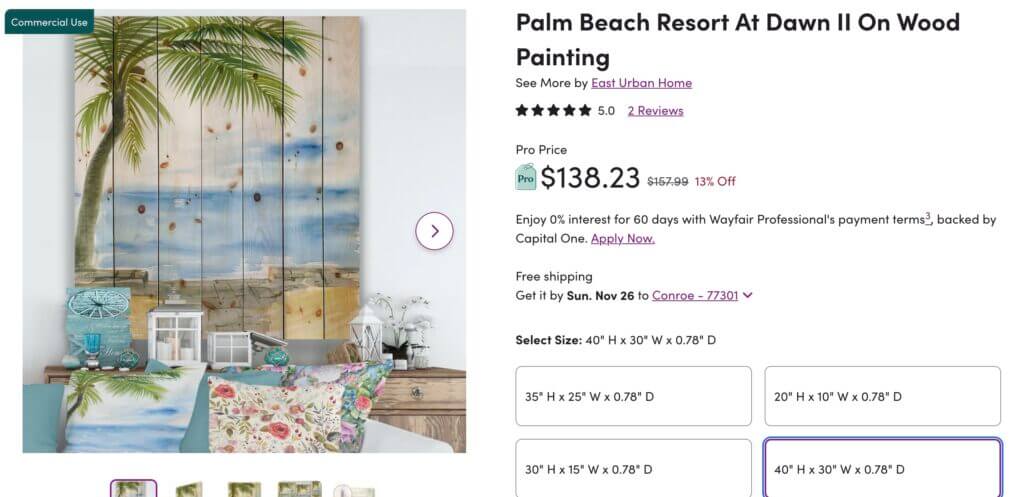Open the East Urban Home brand link
Image resolution: width=1024 pixels, height=497 pixels.
click(x=641, y=83)
